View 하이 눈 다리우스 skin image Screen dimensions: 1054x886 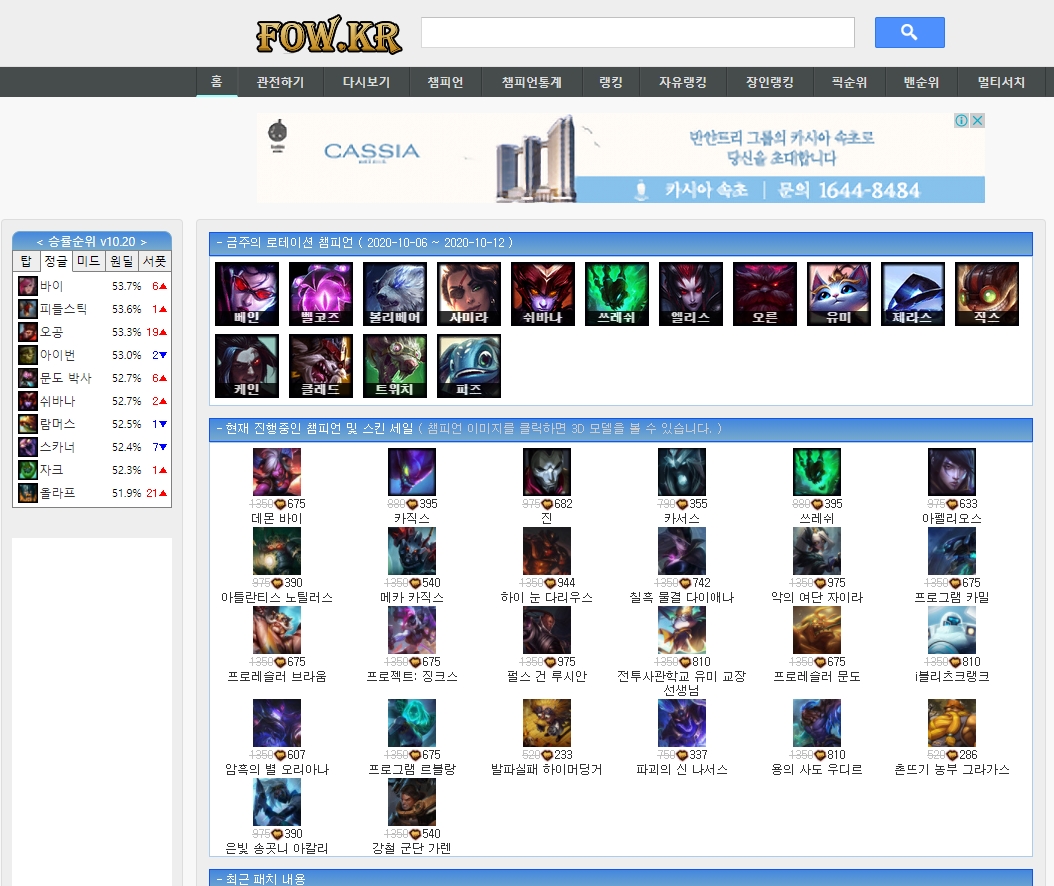pyautogui.click(x=546, y=551)
